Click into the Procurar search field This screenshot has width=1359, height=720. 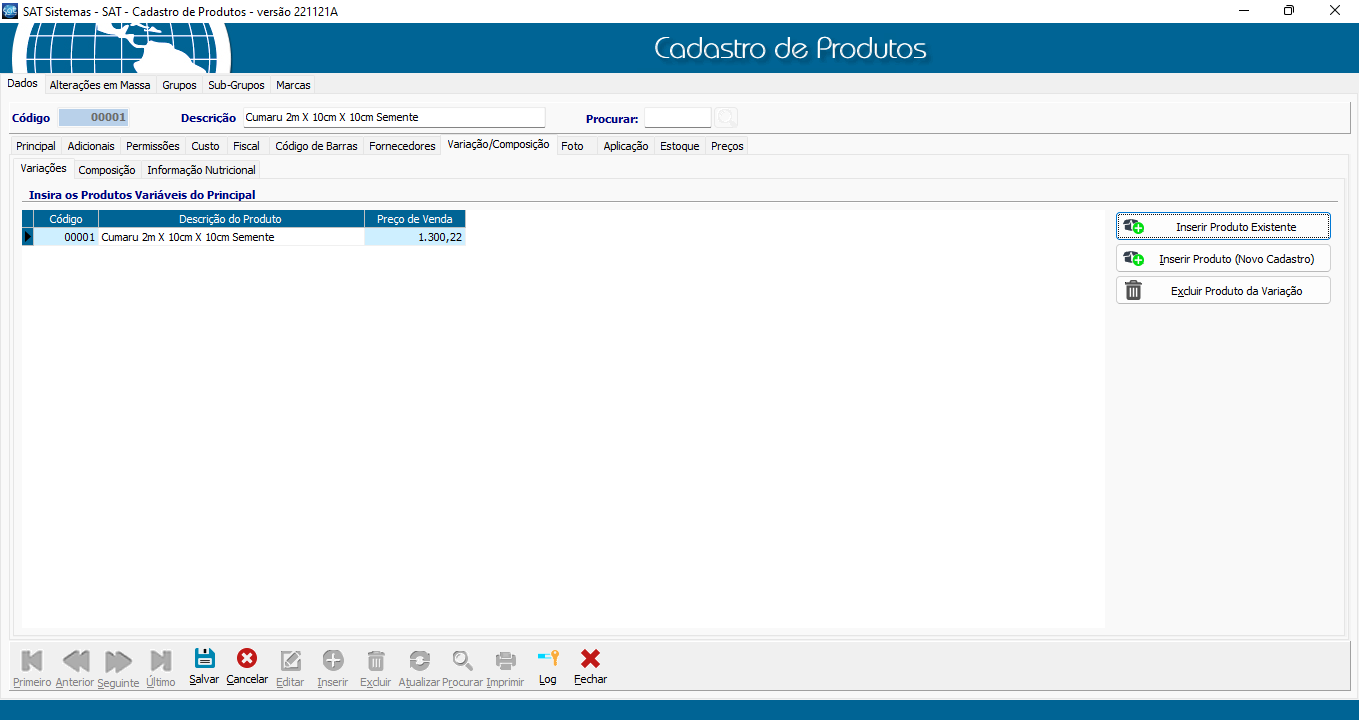(x=677, y=118)
